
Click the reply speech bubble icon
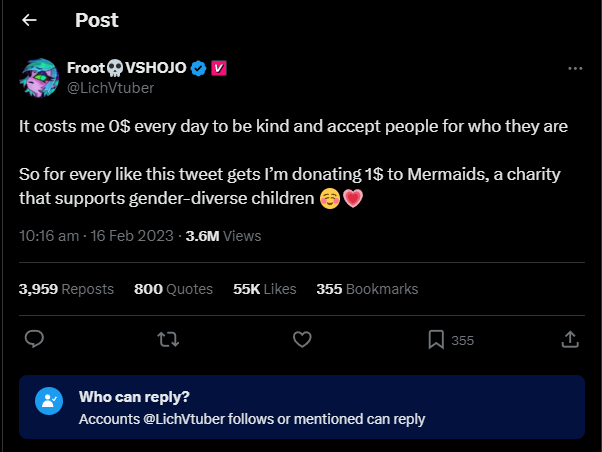34,340
